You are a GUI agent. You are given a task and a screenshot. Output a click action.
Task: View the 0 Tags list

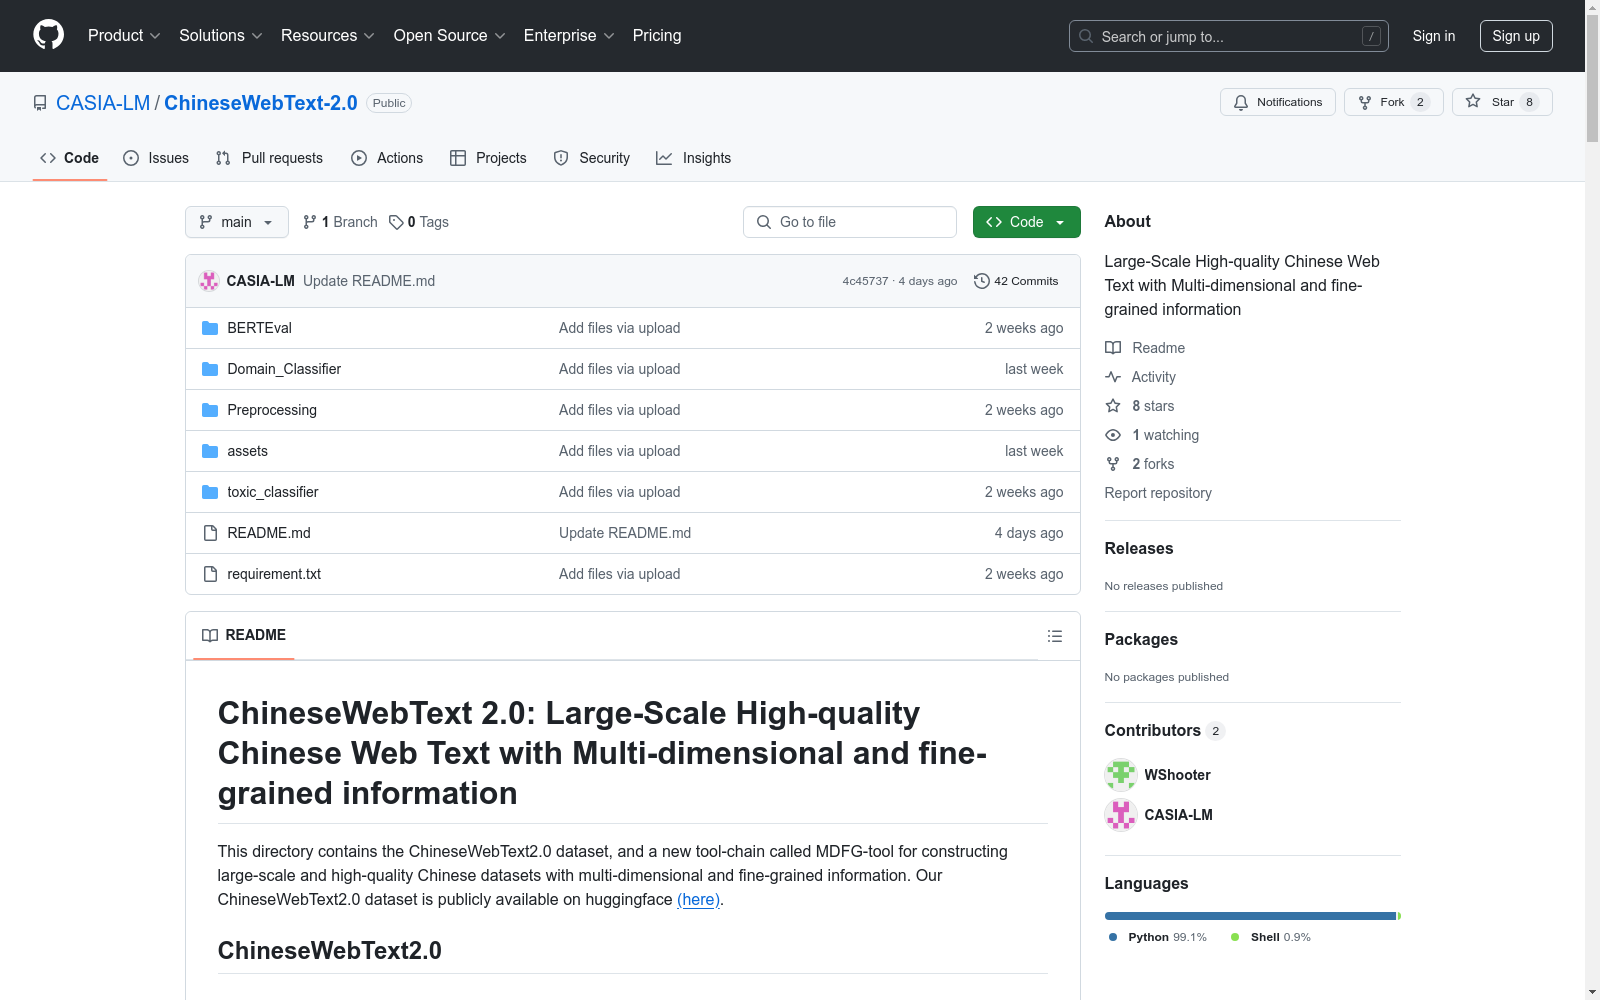tap(419, 222)
